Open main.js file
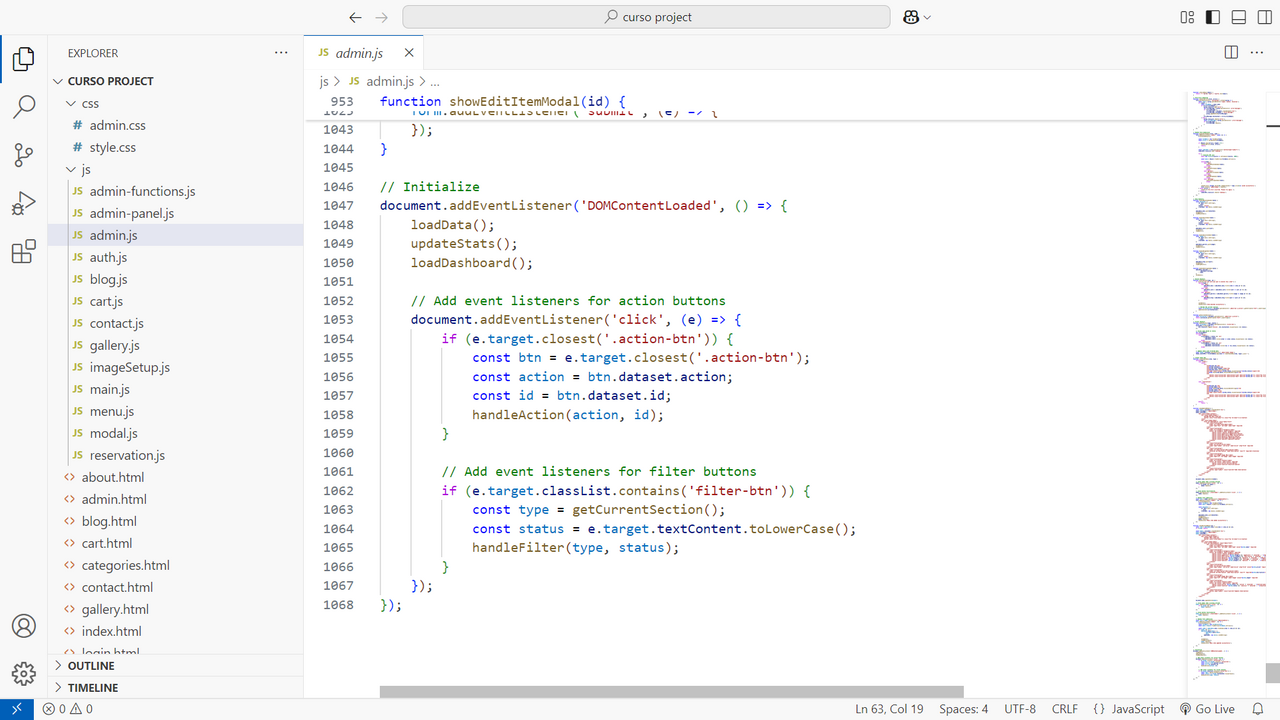 [176, 389]
